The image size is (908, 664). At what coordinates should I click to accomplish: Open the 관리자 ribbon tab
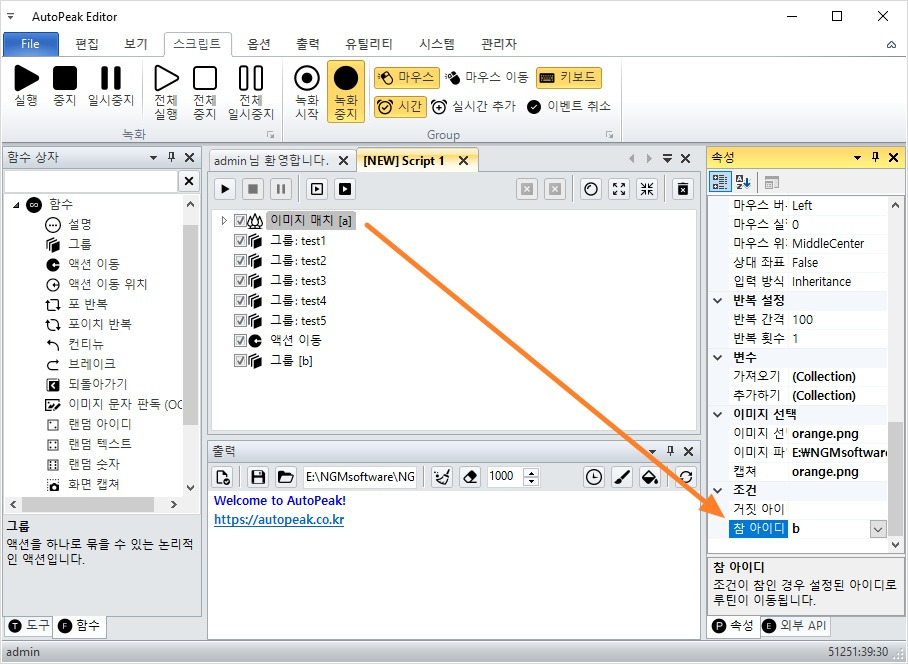coord(499,44)
